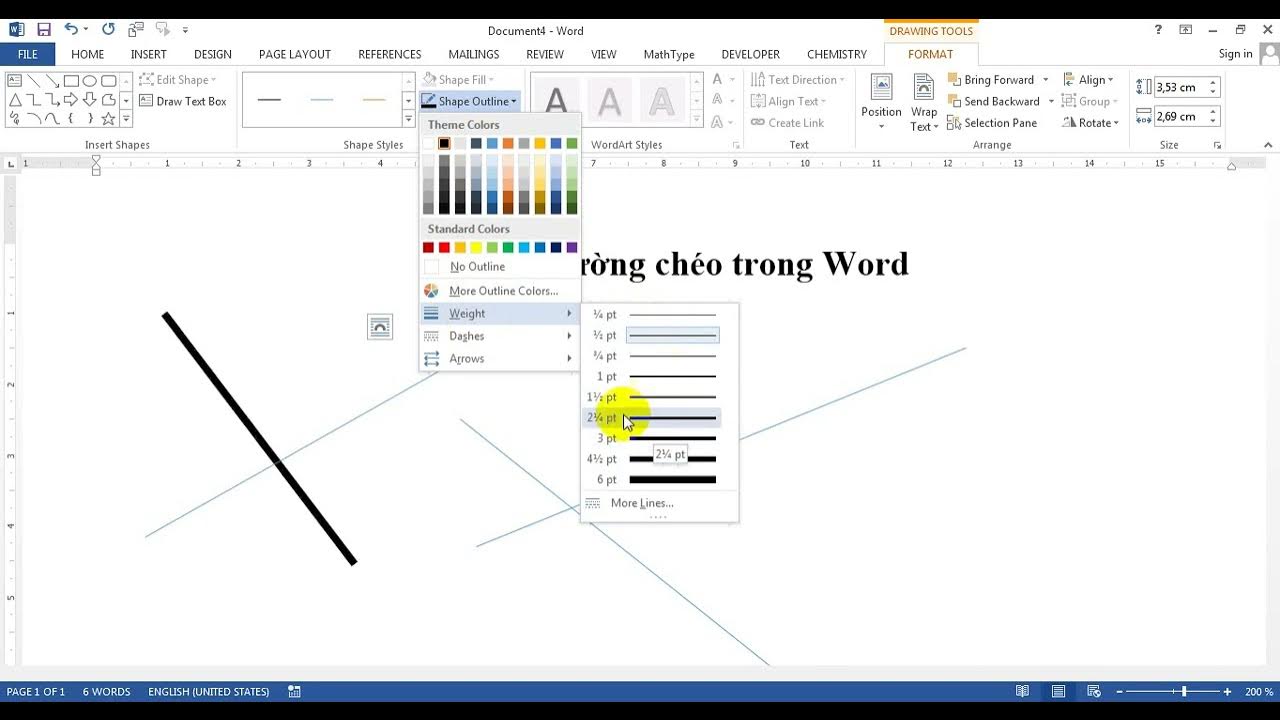The height and width of the screenshot is (720, 1280).
Task: Open the Customize Quick Access Toolbar arrow
Action: pyautogui.click(x=185, y=30)
